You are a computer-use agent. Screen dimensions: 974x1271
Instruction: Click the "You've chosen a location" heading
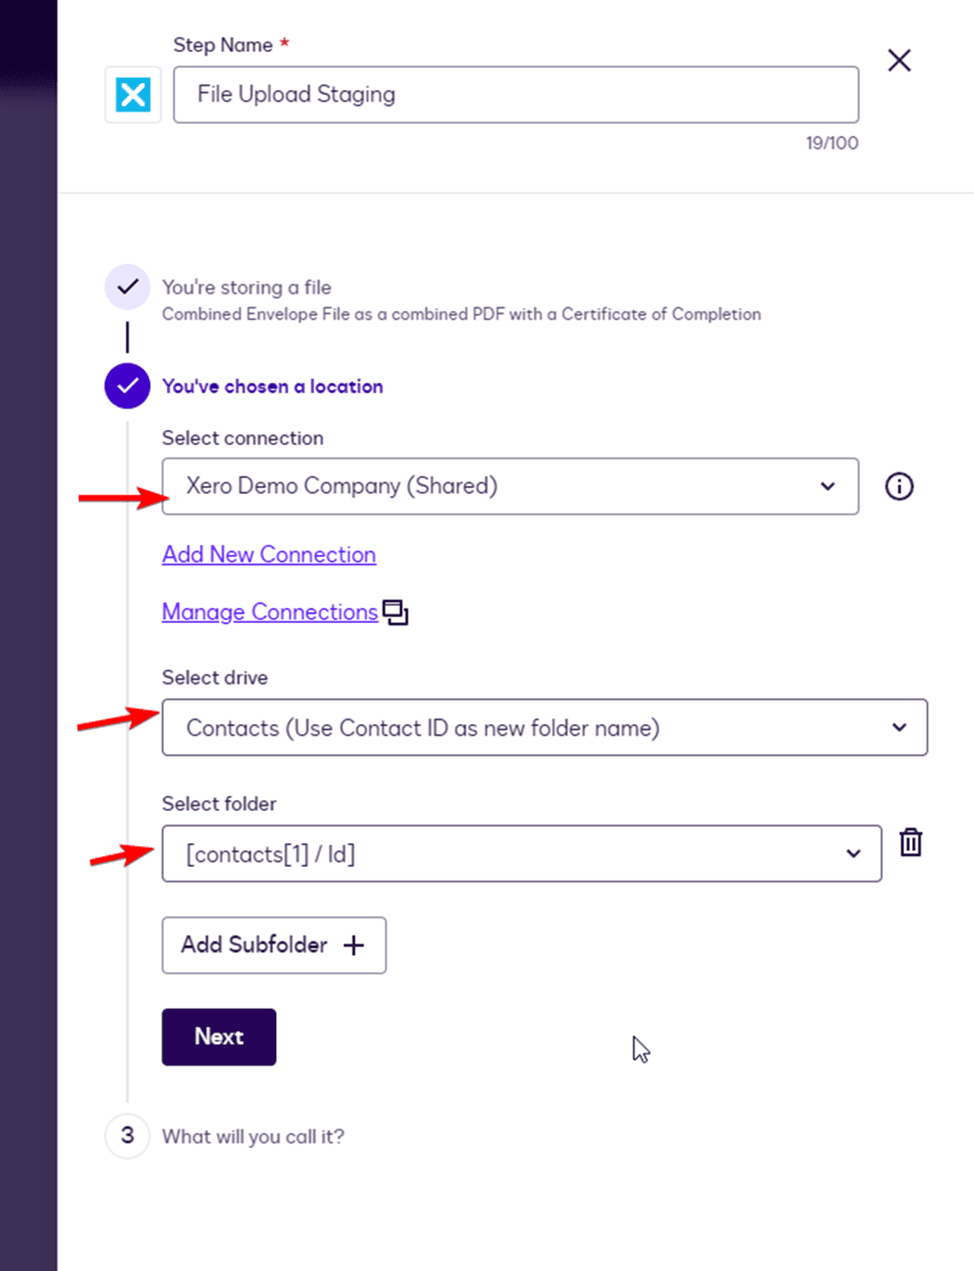(x=272, y=387)
